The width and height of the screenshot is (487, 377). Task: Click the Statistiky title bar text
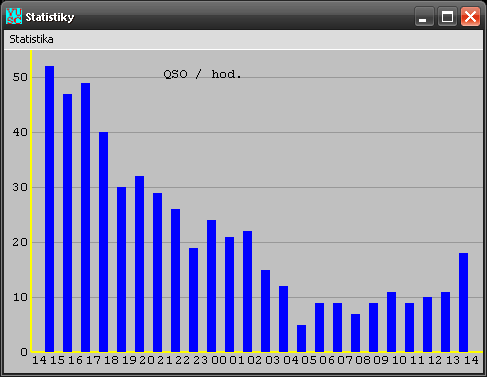click(50, 17)
